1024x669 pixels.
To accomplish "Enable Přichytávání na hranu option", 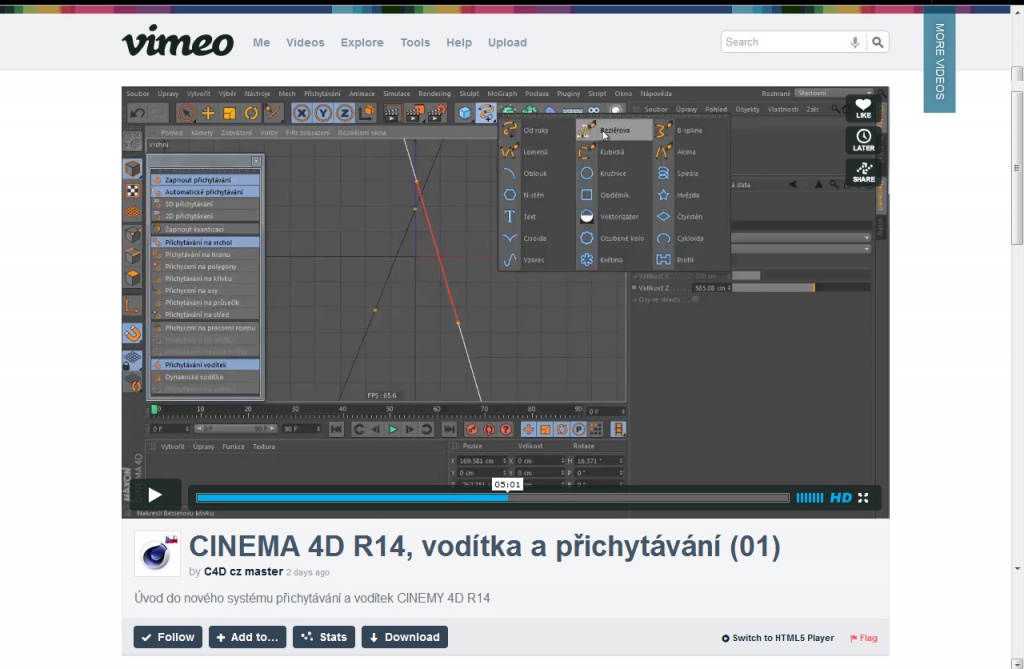I will click(x=205, y=254).
